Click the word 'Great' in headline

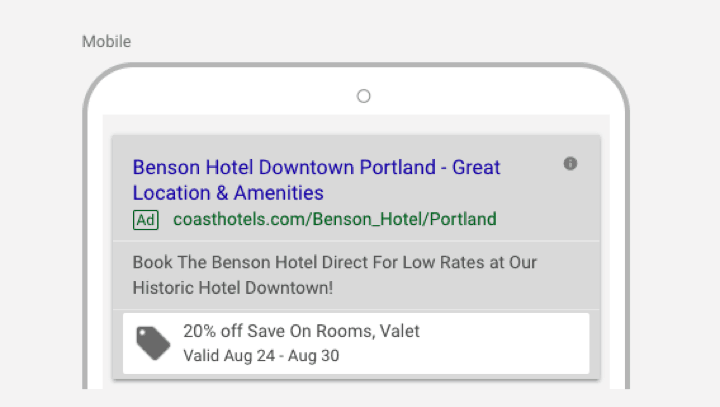click(477, 167)
